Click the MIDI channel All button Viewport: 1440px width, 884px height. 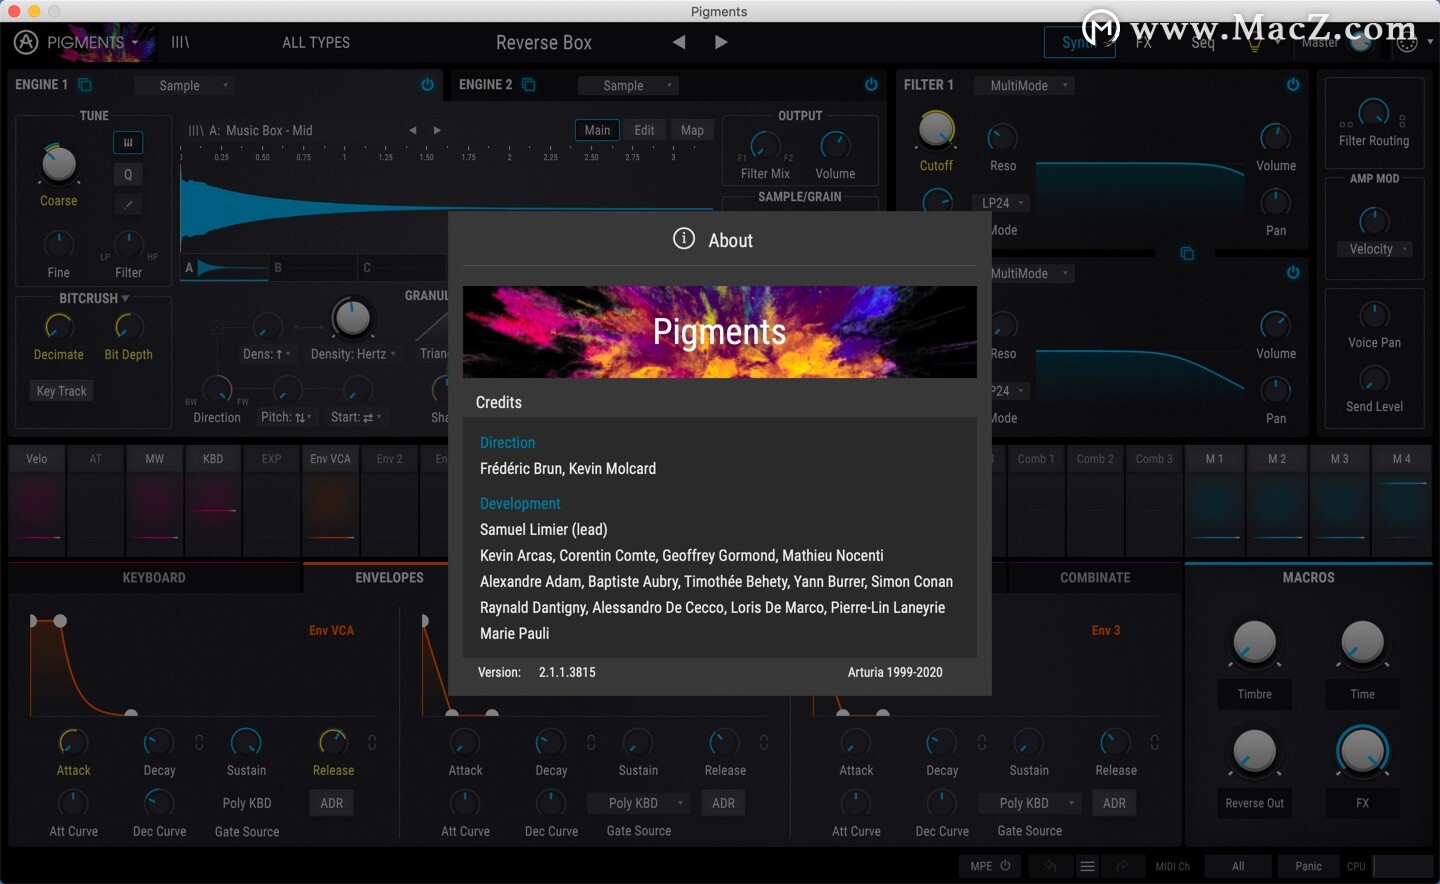(x=1238, y=866)
